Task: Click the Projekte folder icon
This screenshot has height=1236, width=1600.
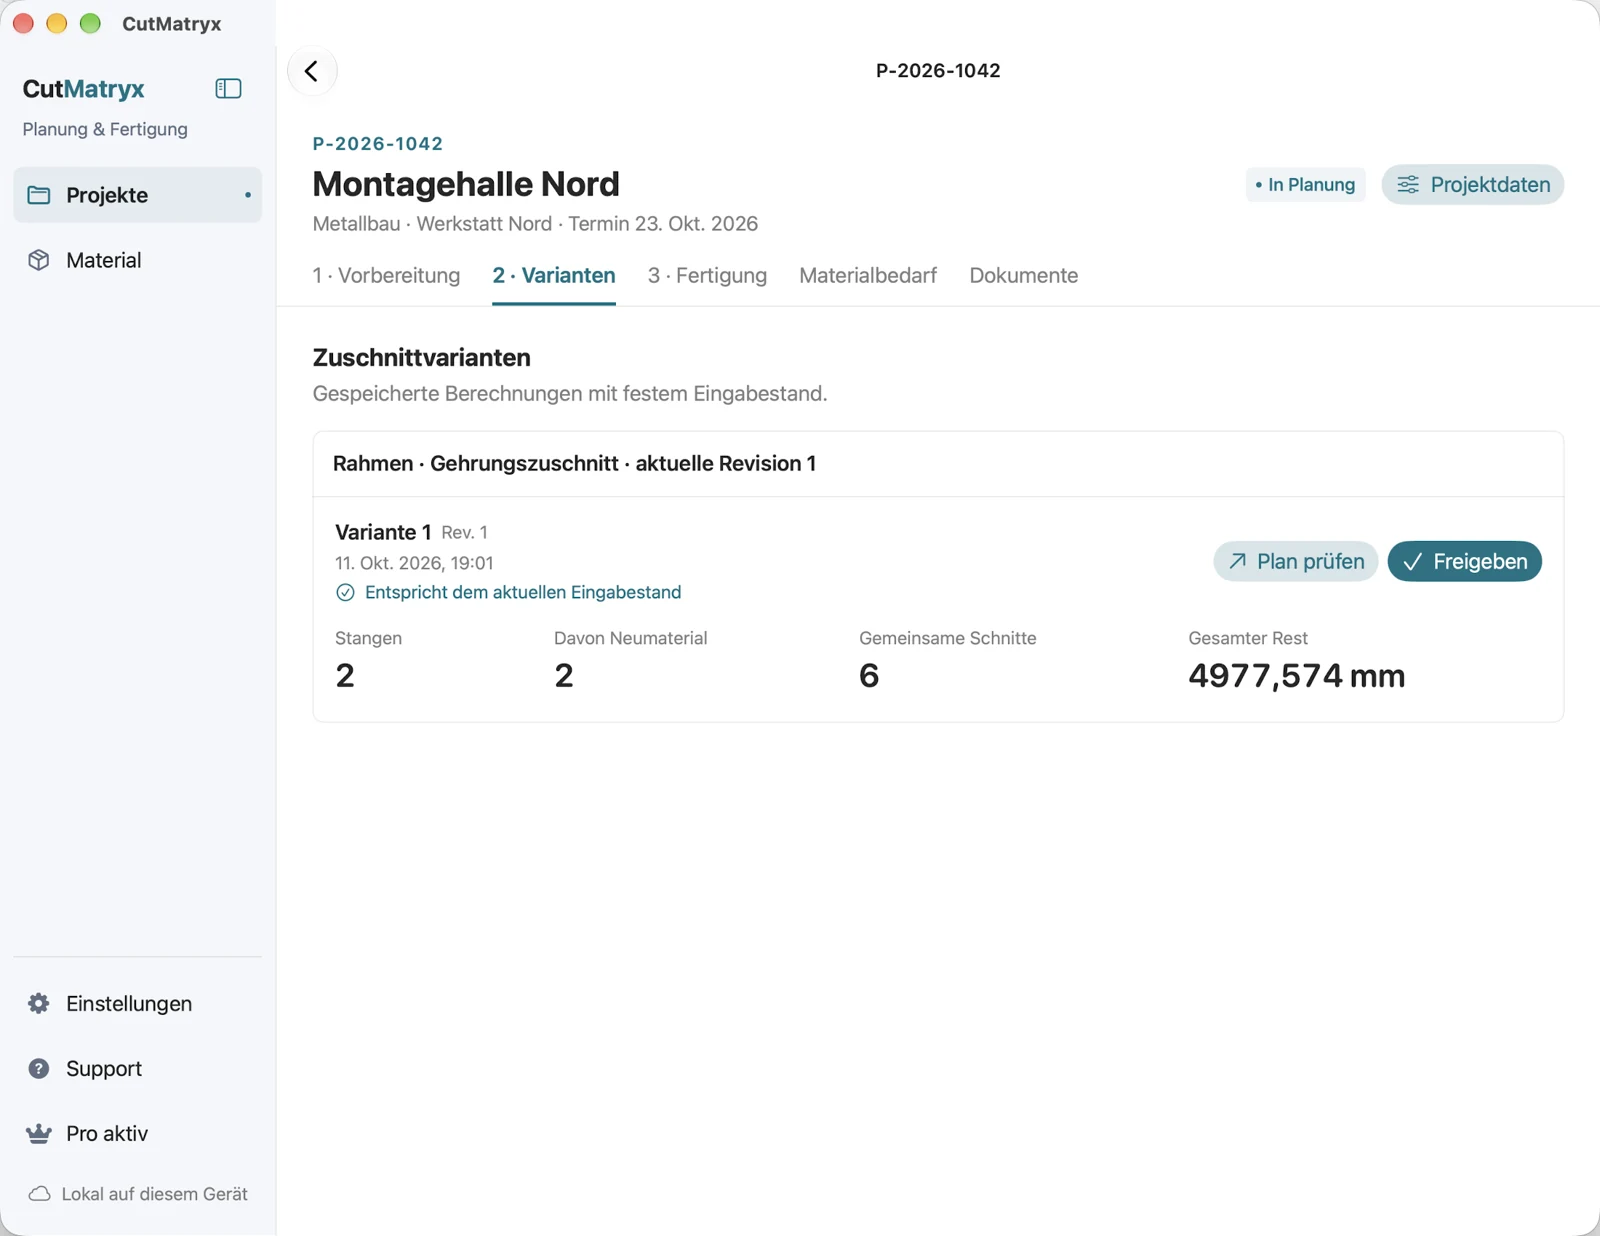Action: click(39, 195)
